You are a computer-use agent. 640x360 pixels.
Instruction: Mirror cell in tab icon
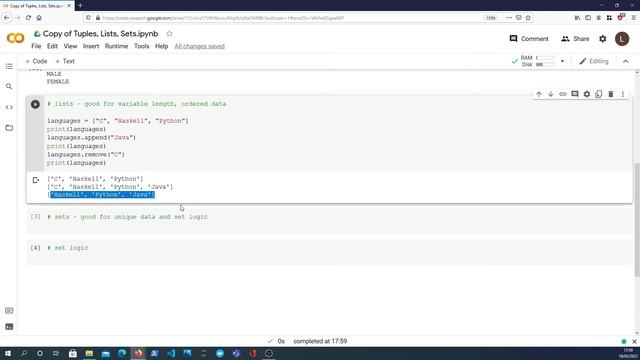[x=598, y=94]
